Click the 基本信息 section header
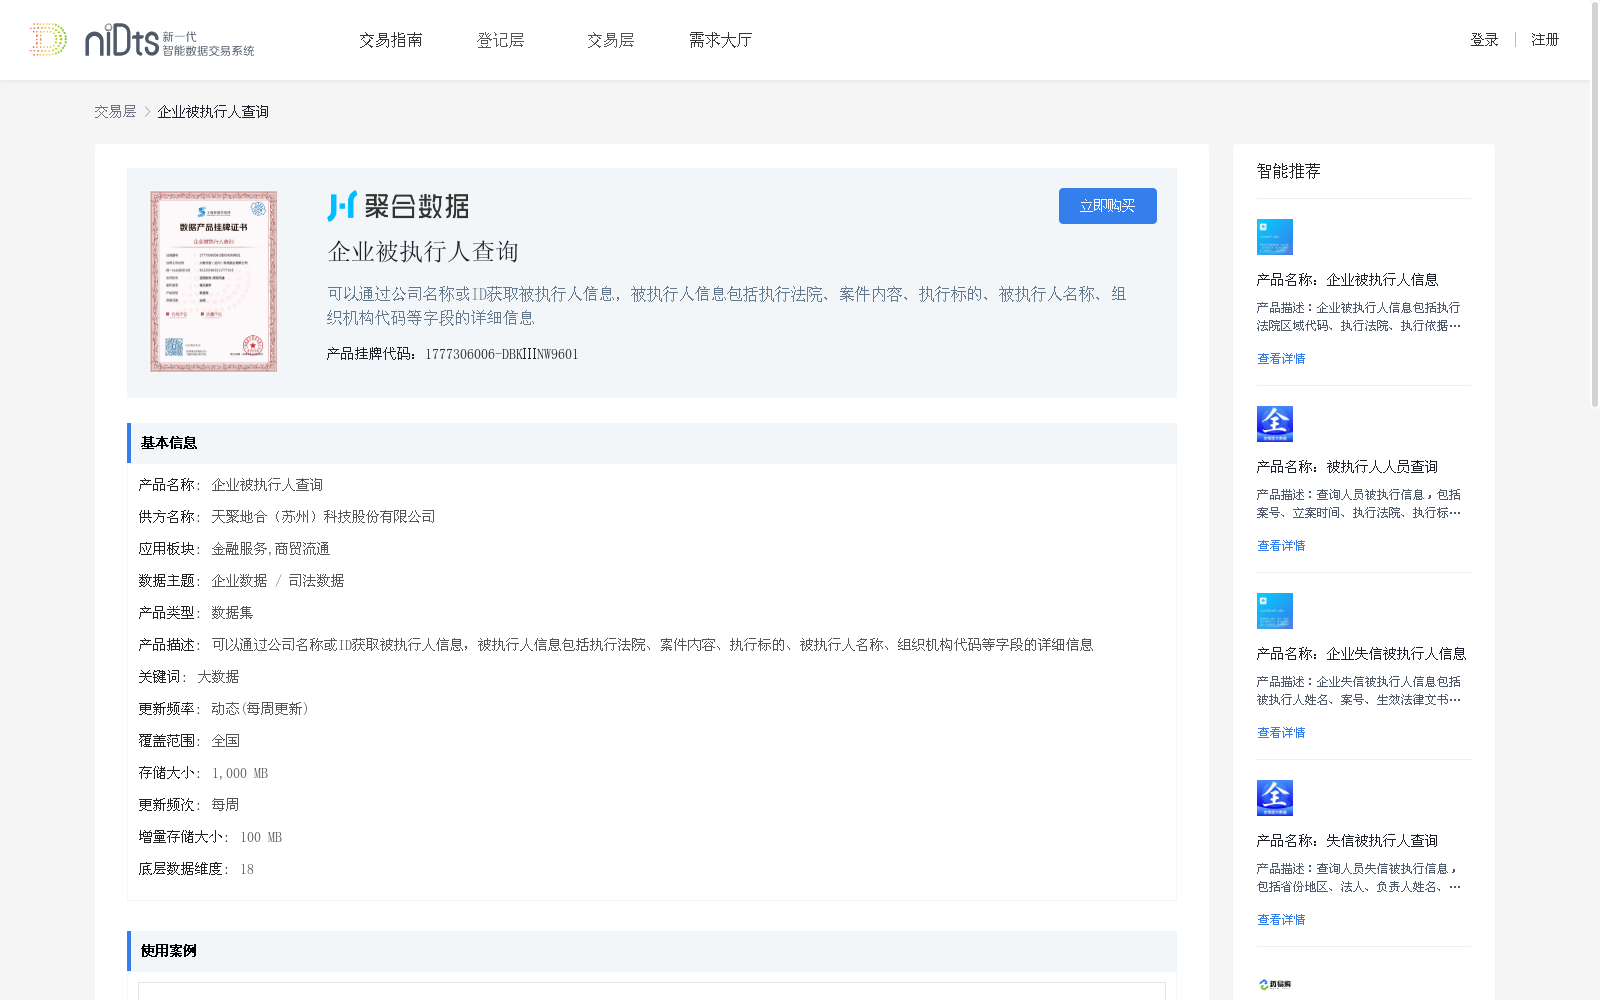Viewport: 1600px width, 1000px height. [x=652, y=443]
